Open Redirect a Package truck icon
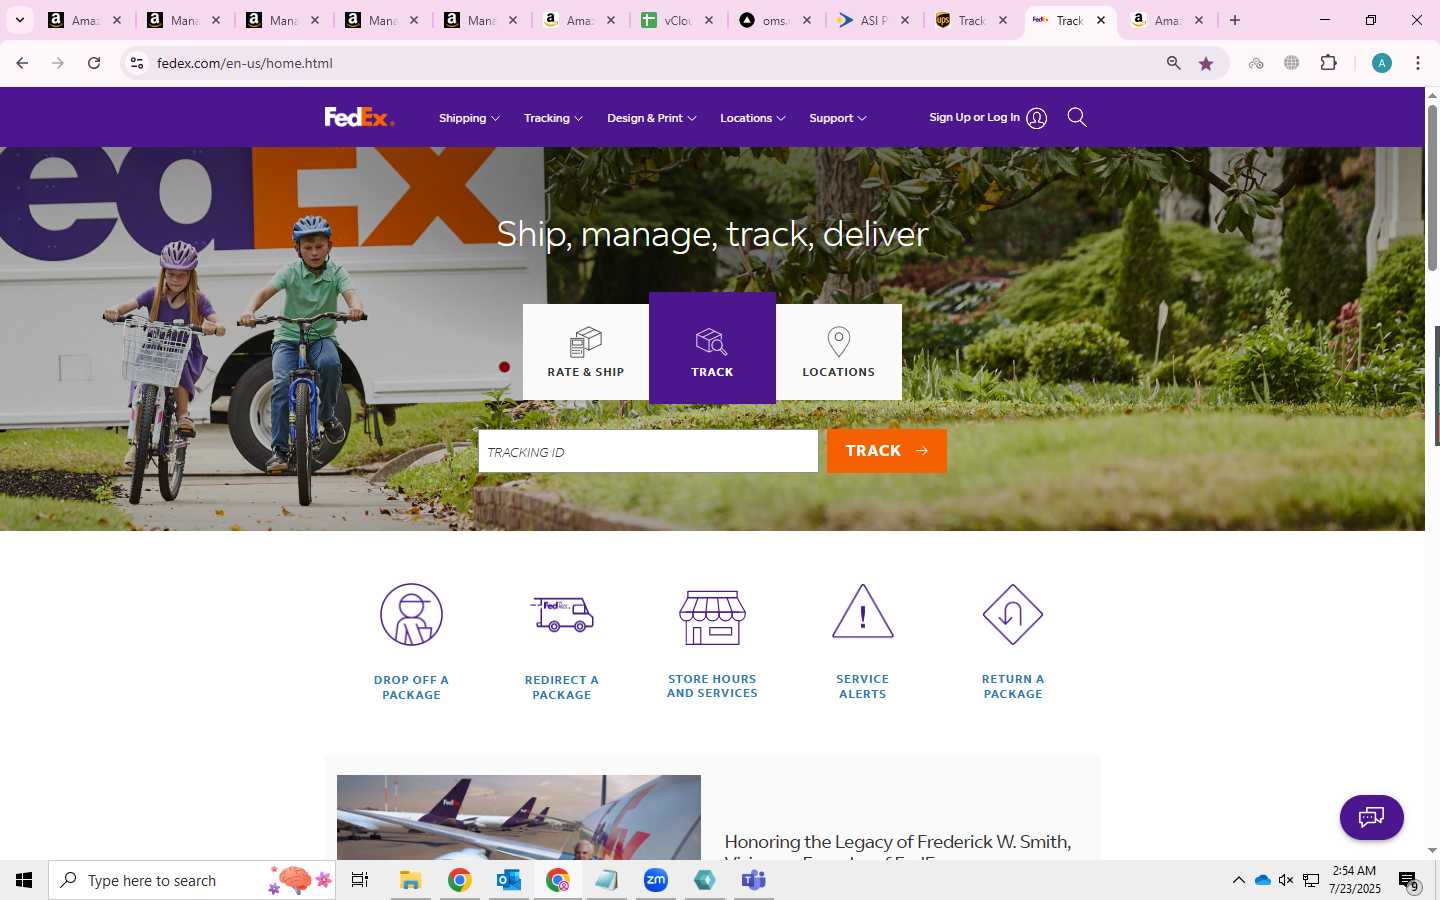 562,614
